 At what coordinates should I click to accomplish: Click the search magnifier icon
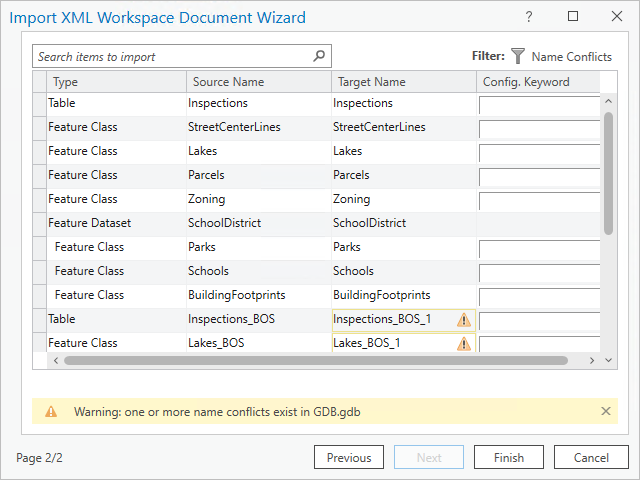319,57
